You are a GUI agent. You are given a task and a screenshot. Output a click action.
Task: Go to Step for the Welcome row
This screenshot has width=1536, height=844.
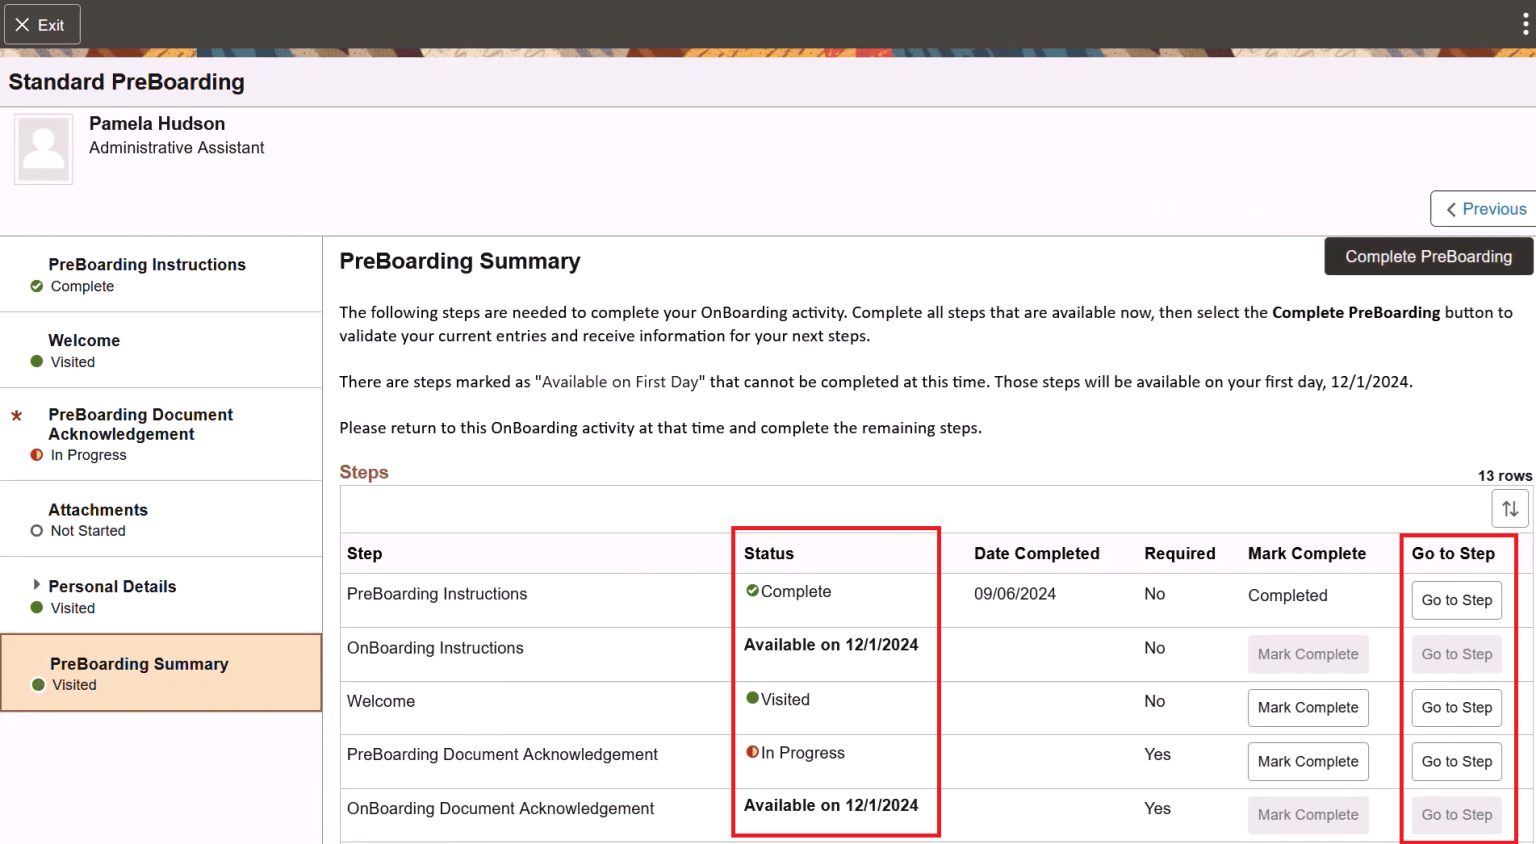pyautogui.click(x=1456, y=707)
